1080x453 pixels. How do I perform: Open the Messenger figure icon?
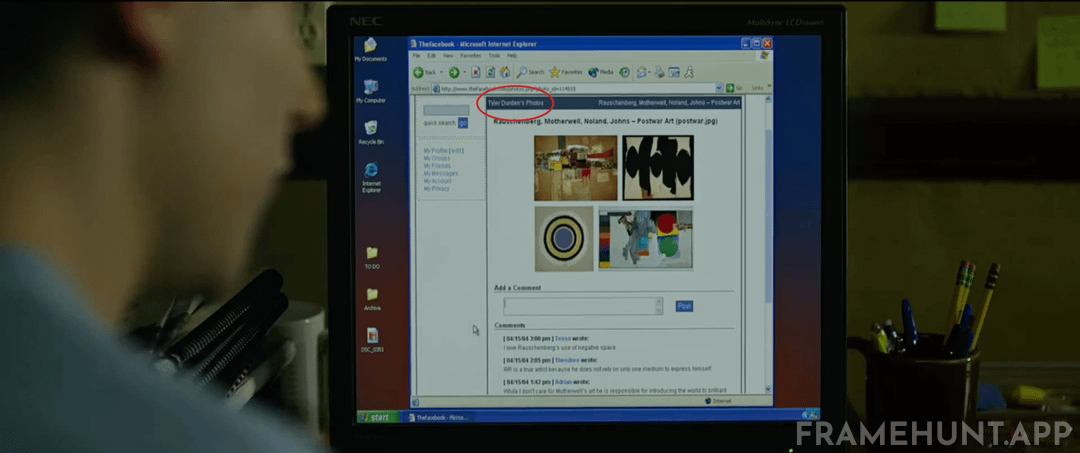tap(689, 72)
